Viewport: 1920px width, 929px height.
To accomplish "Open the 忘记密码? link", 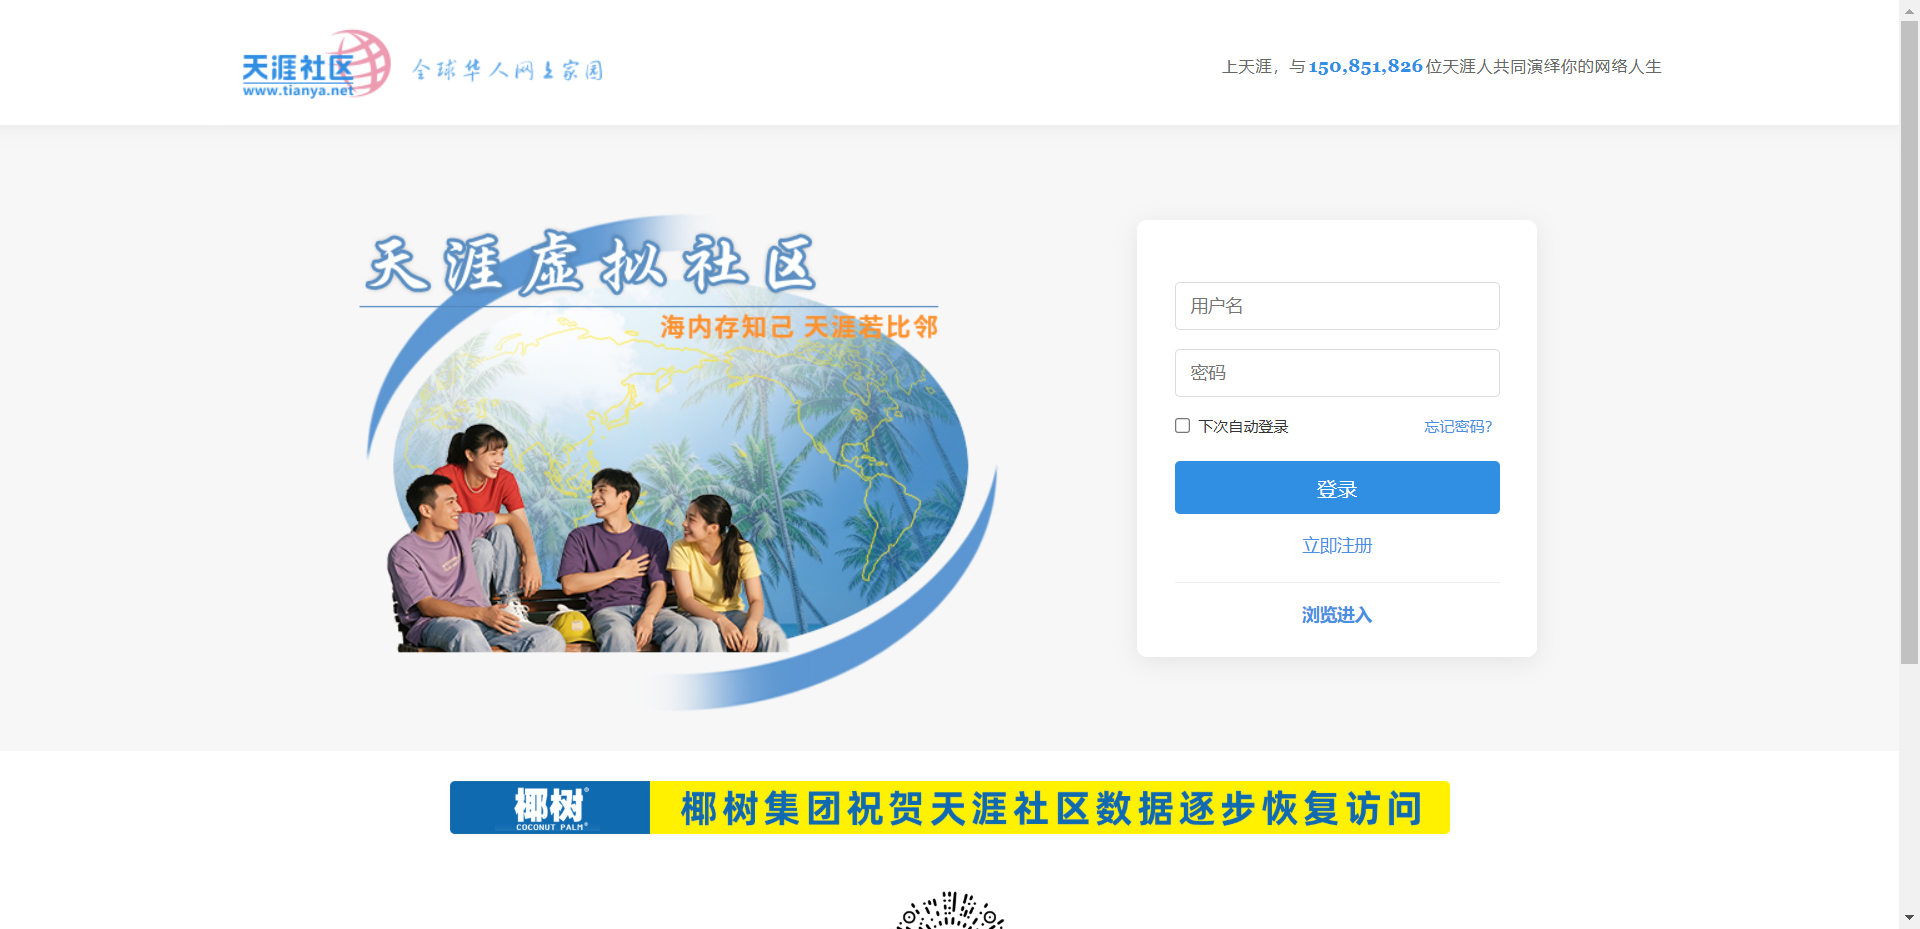I will pos(1458,427).
